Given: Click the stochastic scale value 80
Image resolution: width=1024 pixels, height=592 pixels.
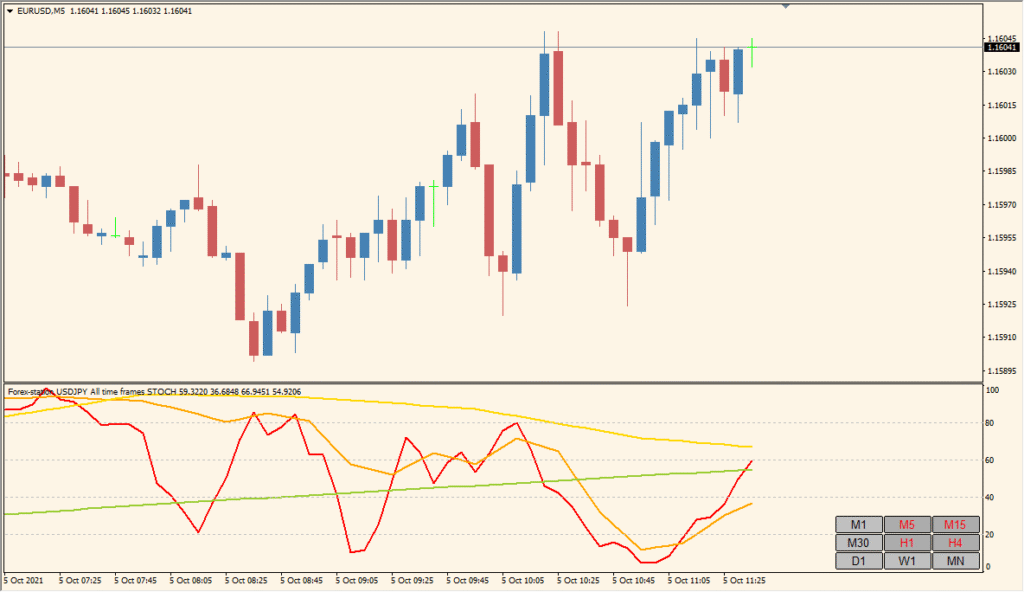Looking at the screenshot, I should click(x=990, y=423).
